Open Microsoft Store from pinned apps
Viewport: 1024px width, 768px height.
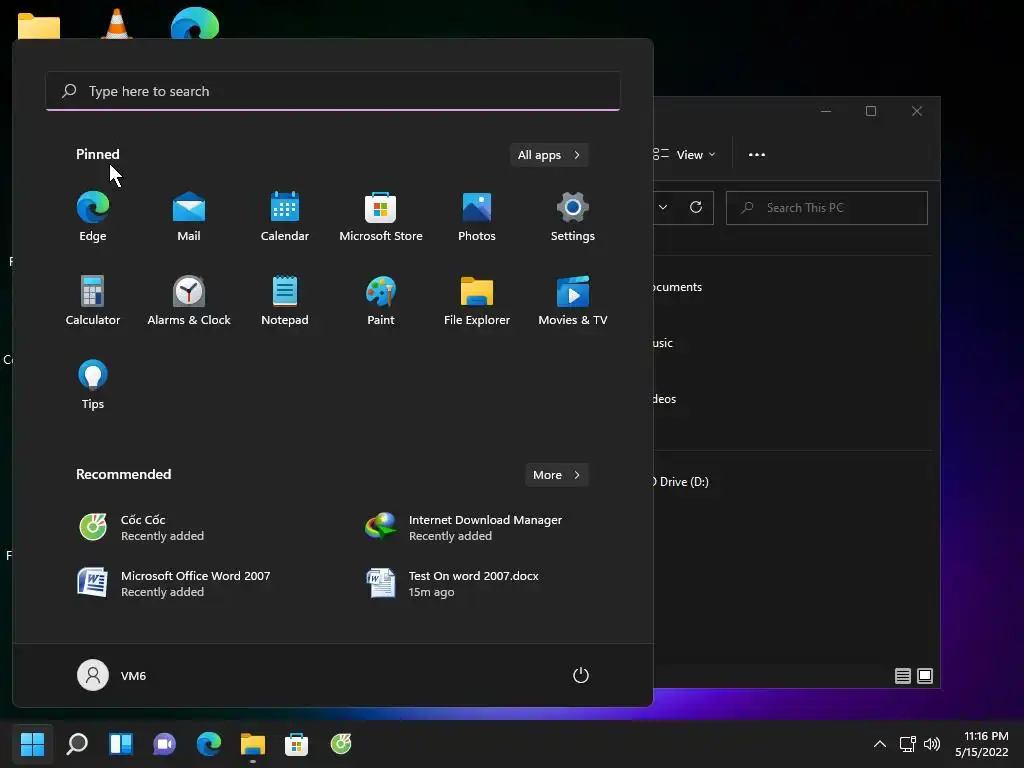pos(381,217)
